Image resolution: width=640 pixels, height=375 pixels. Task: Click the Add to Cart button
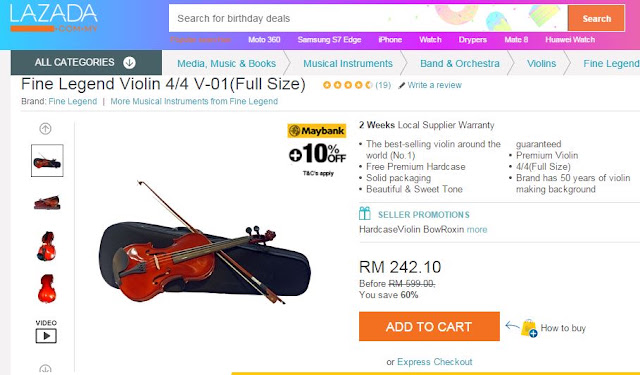(x=429, y=326)
